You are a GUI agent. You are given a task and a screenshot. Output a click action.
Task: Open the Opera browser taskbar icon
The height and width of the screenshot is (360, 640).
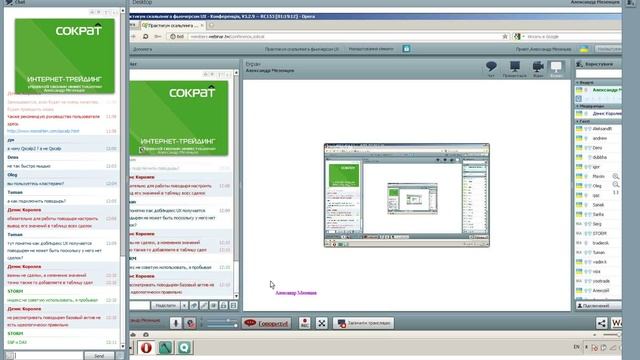(x=146, y=347)
